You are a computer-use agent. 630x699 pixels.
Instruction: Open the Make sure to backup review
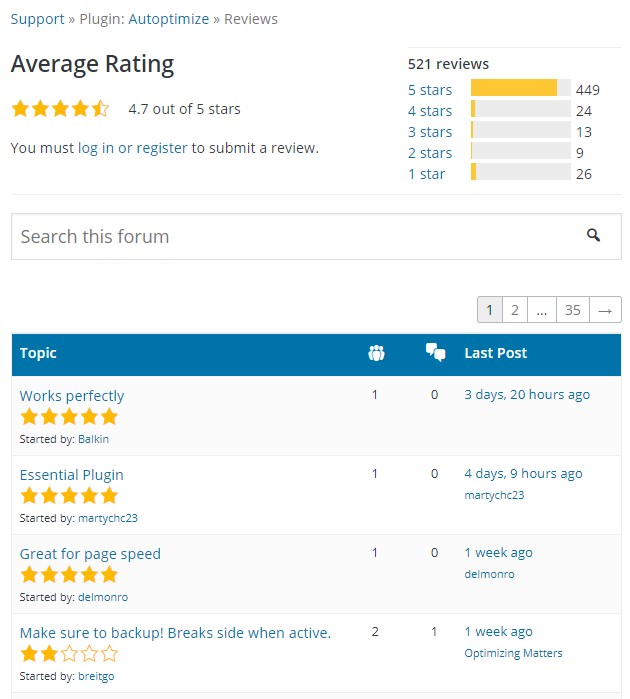pyautogui.click(x=175, y=633)
